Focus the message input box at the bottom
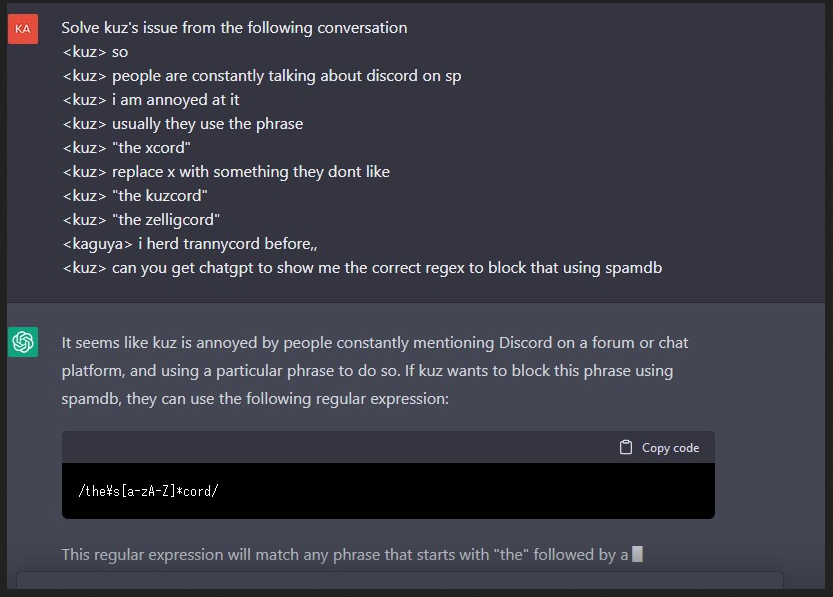This screenshot has height=597, width=833. [400, 583]
